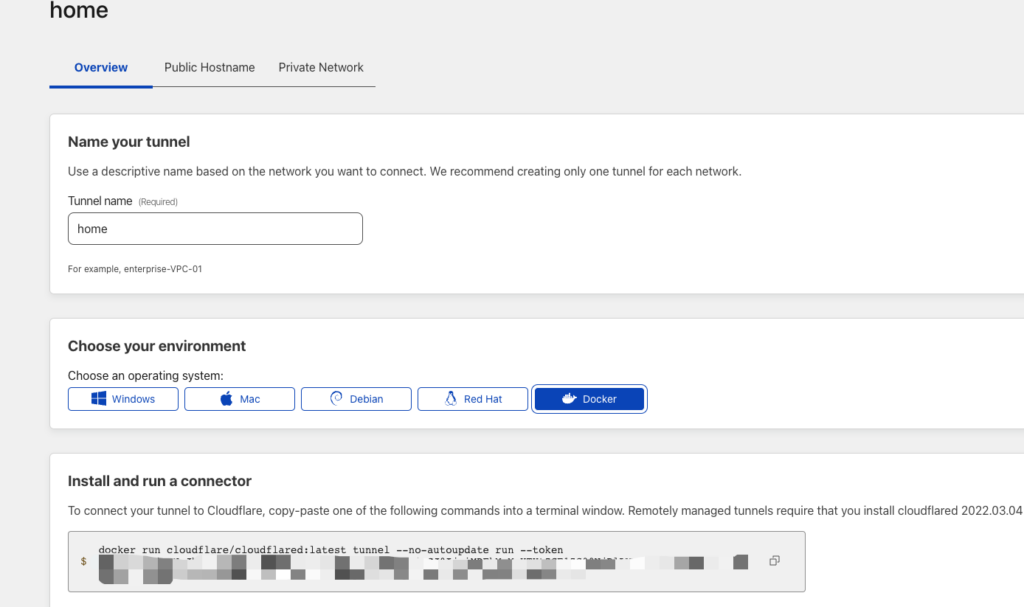Go to the Private Network tab
Image resolution: width=1024 pixels, height=607 pixels.
(x=321, y=68)
